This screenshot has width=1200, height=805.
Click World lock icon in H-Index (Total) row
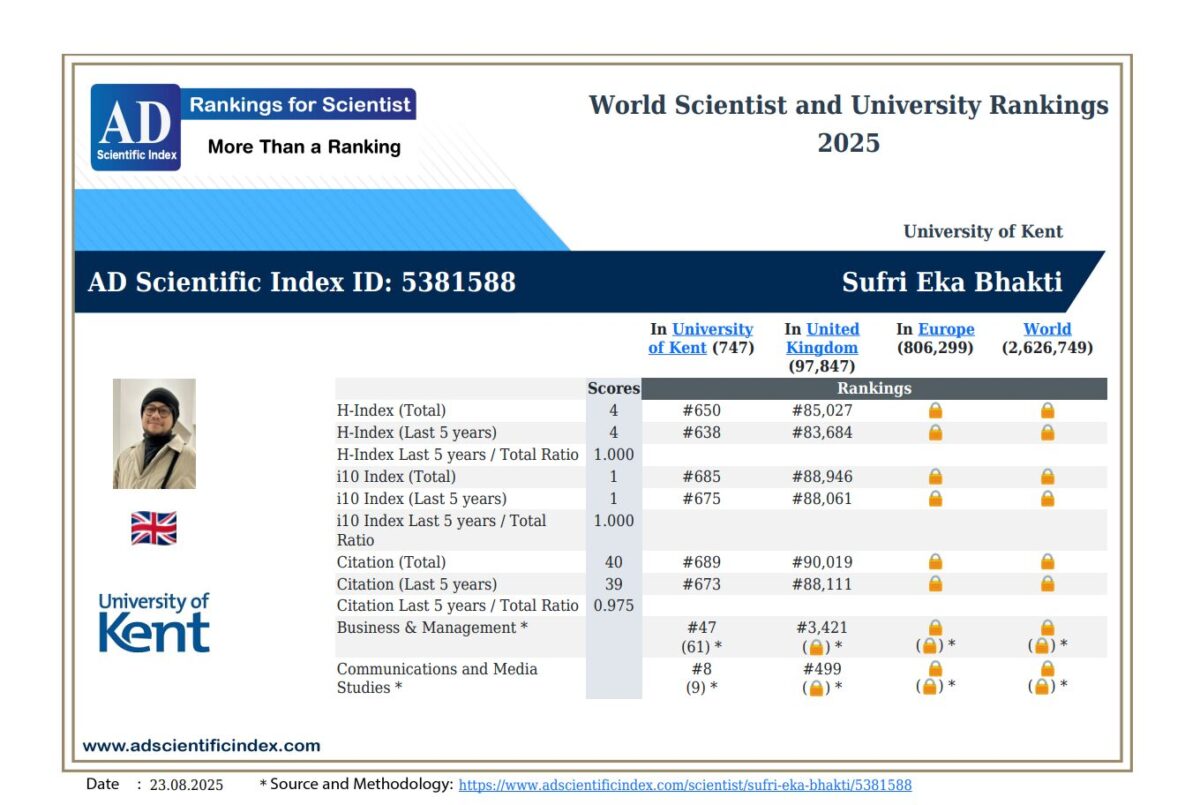coord(1047,410)
